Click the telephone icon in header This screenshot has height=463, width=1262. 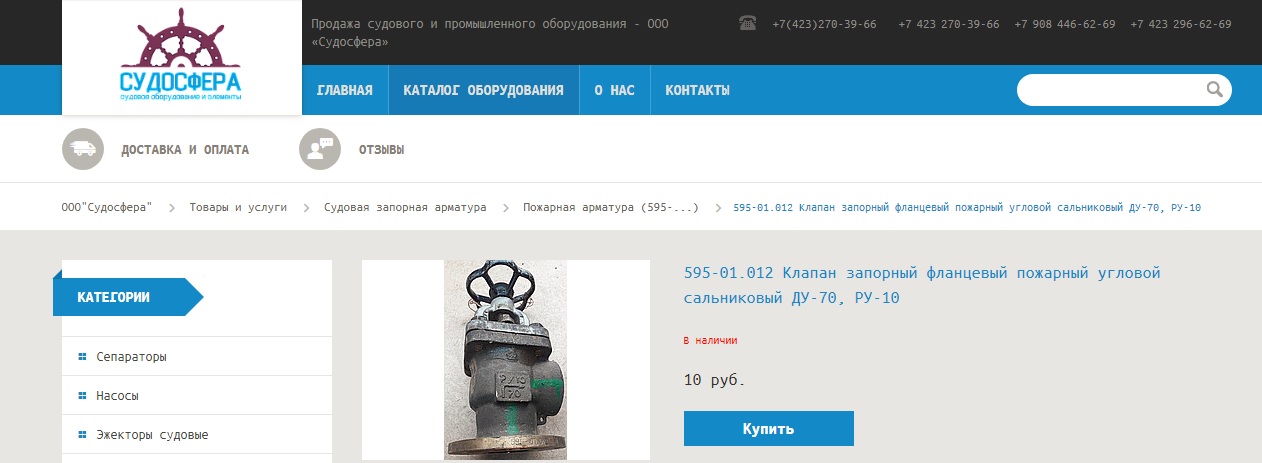(747, 23)
